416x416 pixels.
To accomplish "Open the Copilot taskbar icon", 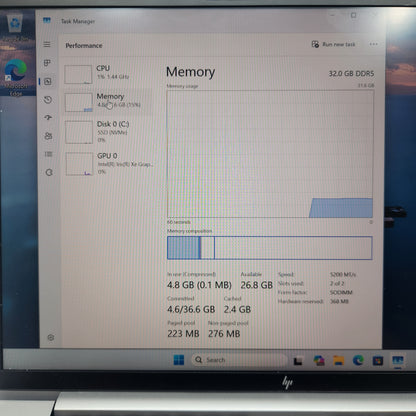I will [x=319, y=360].
